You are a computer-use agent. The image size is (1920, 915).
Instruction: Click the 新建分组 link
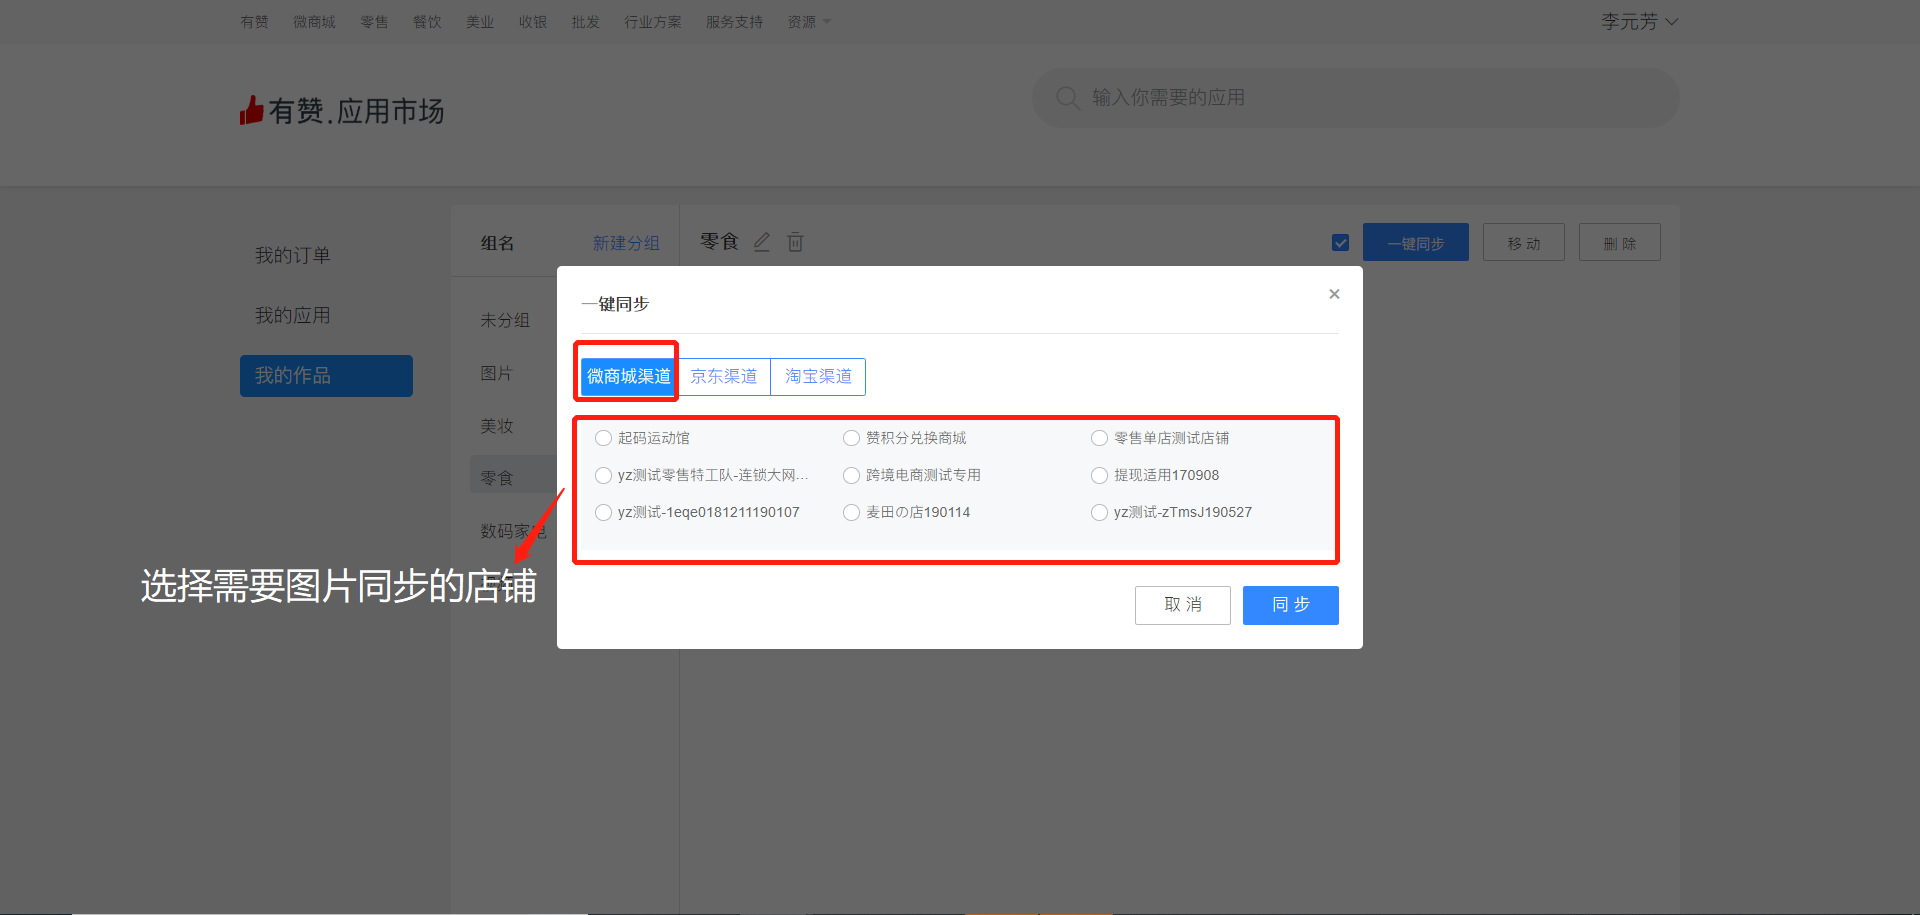pos(626,243)
